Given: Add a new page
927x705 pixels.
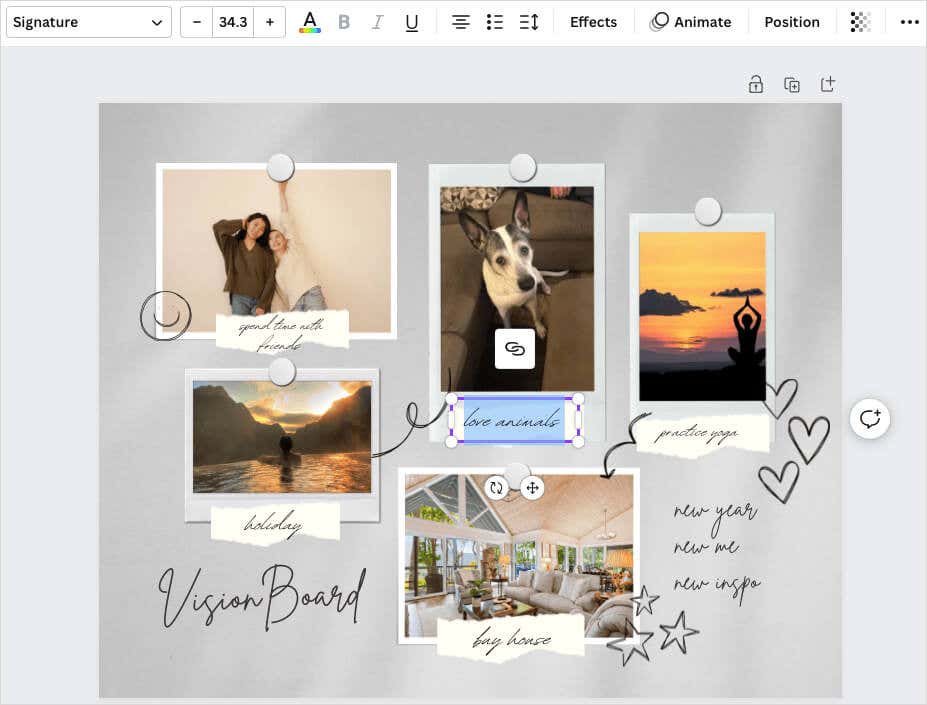Looking at the screenshot, I should point(828,85).
